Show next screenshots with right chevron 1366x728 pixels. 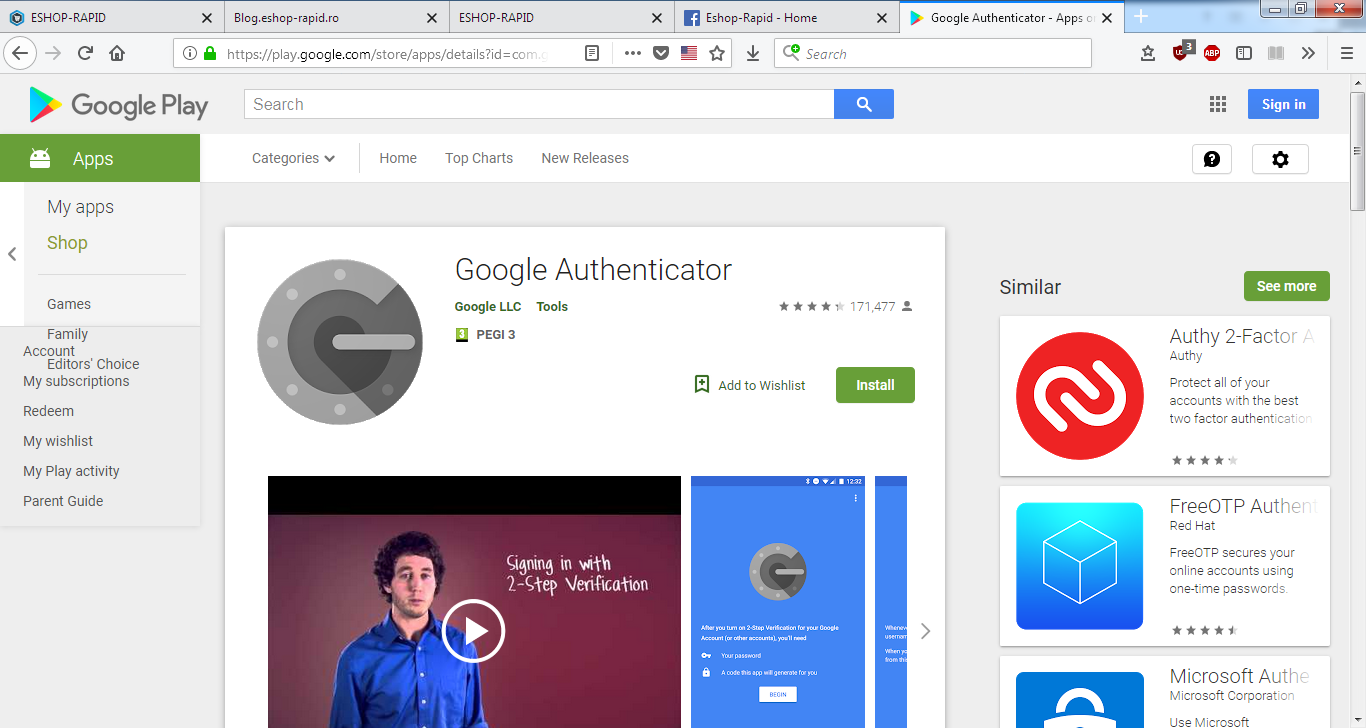click(x=925, y=631)
